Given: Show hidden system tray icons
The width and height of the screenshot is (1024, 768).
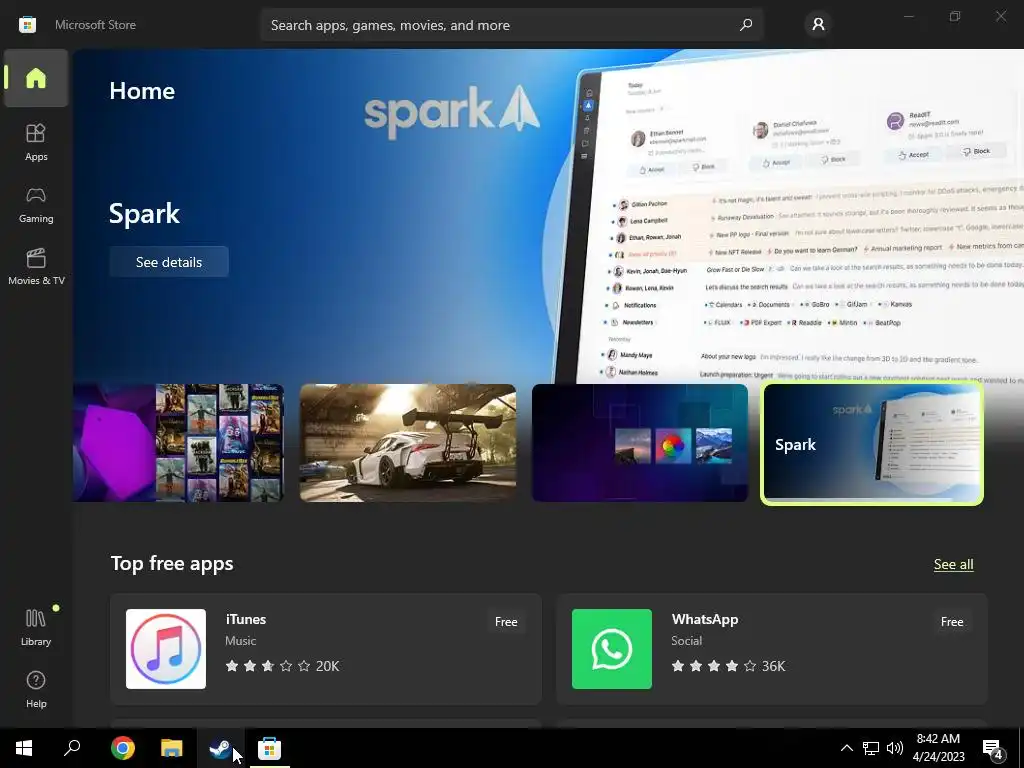Looking at the screenshot, I should click(x=846, y=748).
